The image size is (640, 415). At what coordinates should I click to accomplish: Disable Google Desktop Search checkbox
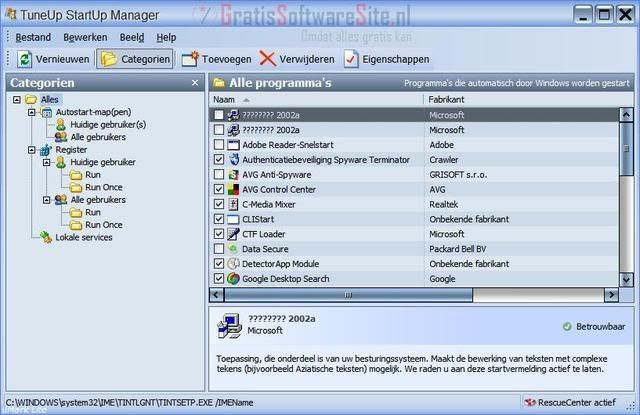pyautogui.click(x=219, y=279)
